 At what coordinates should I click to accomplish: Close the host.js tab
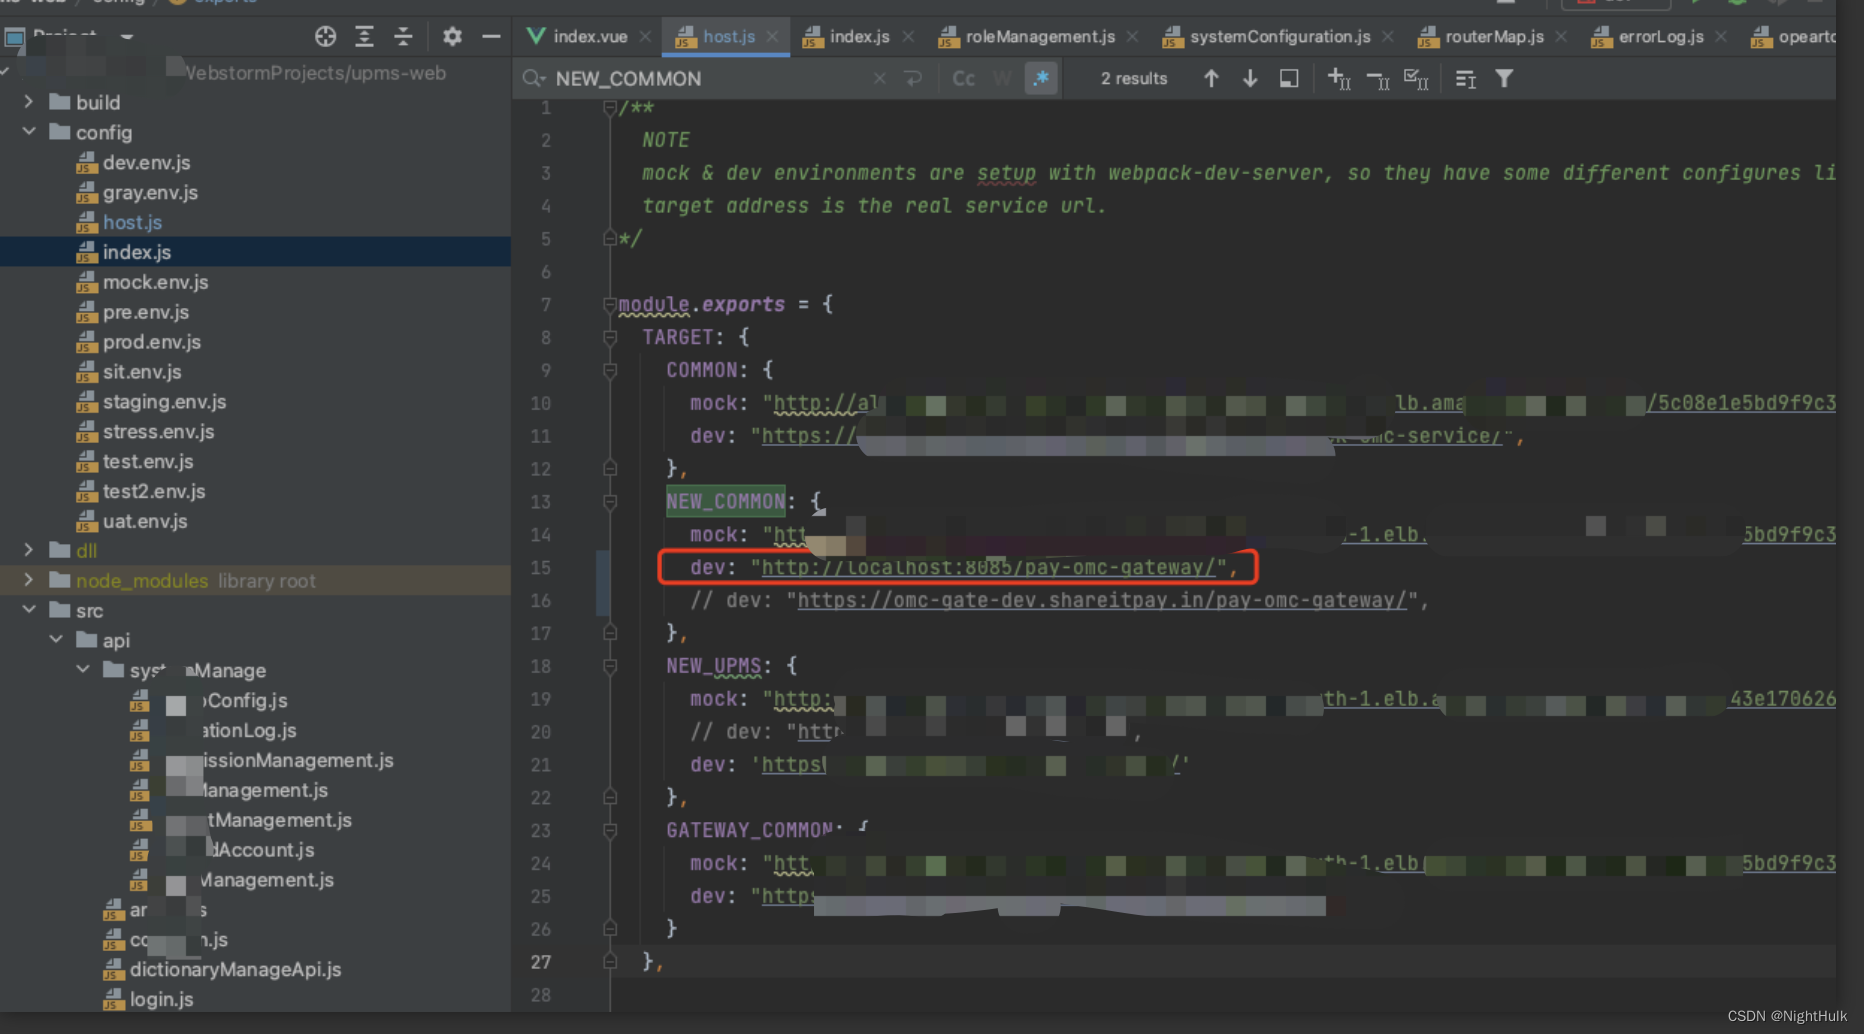772,37
